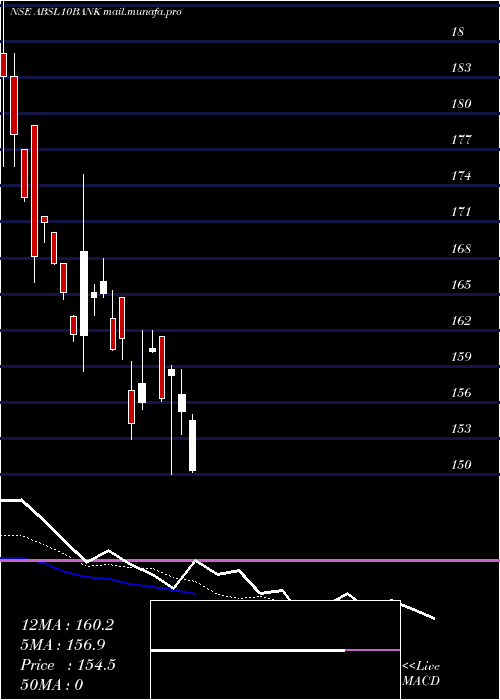The image size is (500, 700).
Task: Click the 5MA : 156.9 value
Action: pyautogui.click(x=63, y=645)
